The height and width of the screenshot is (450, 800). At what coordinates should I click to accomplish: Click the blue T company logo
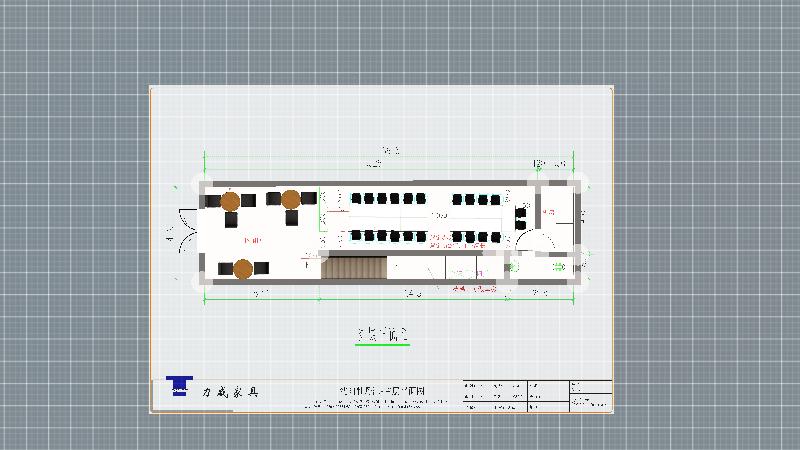coord(179,386)
